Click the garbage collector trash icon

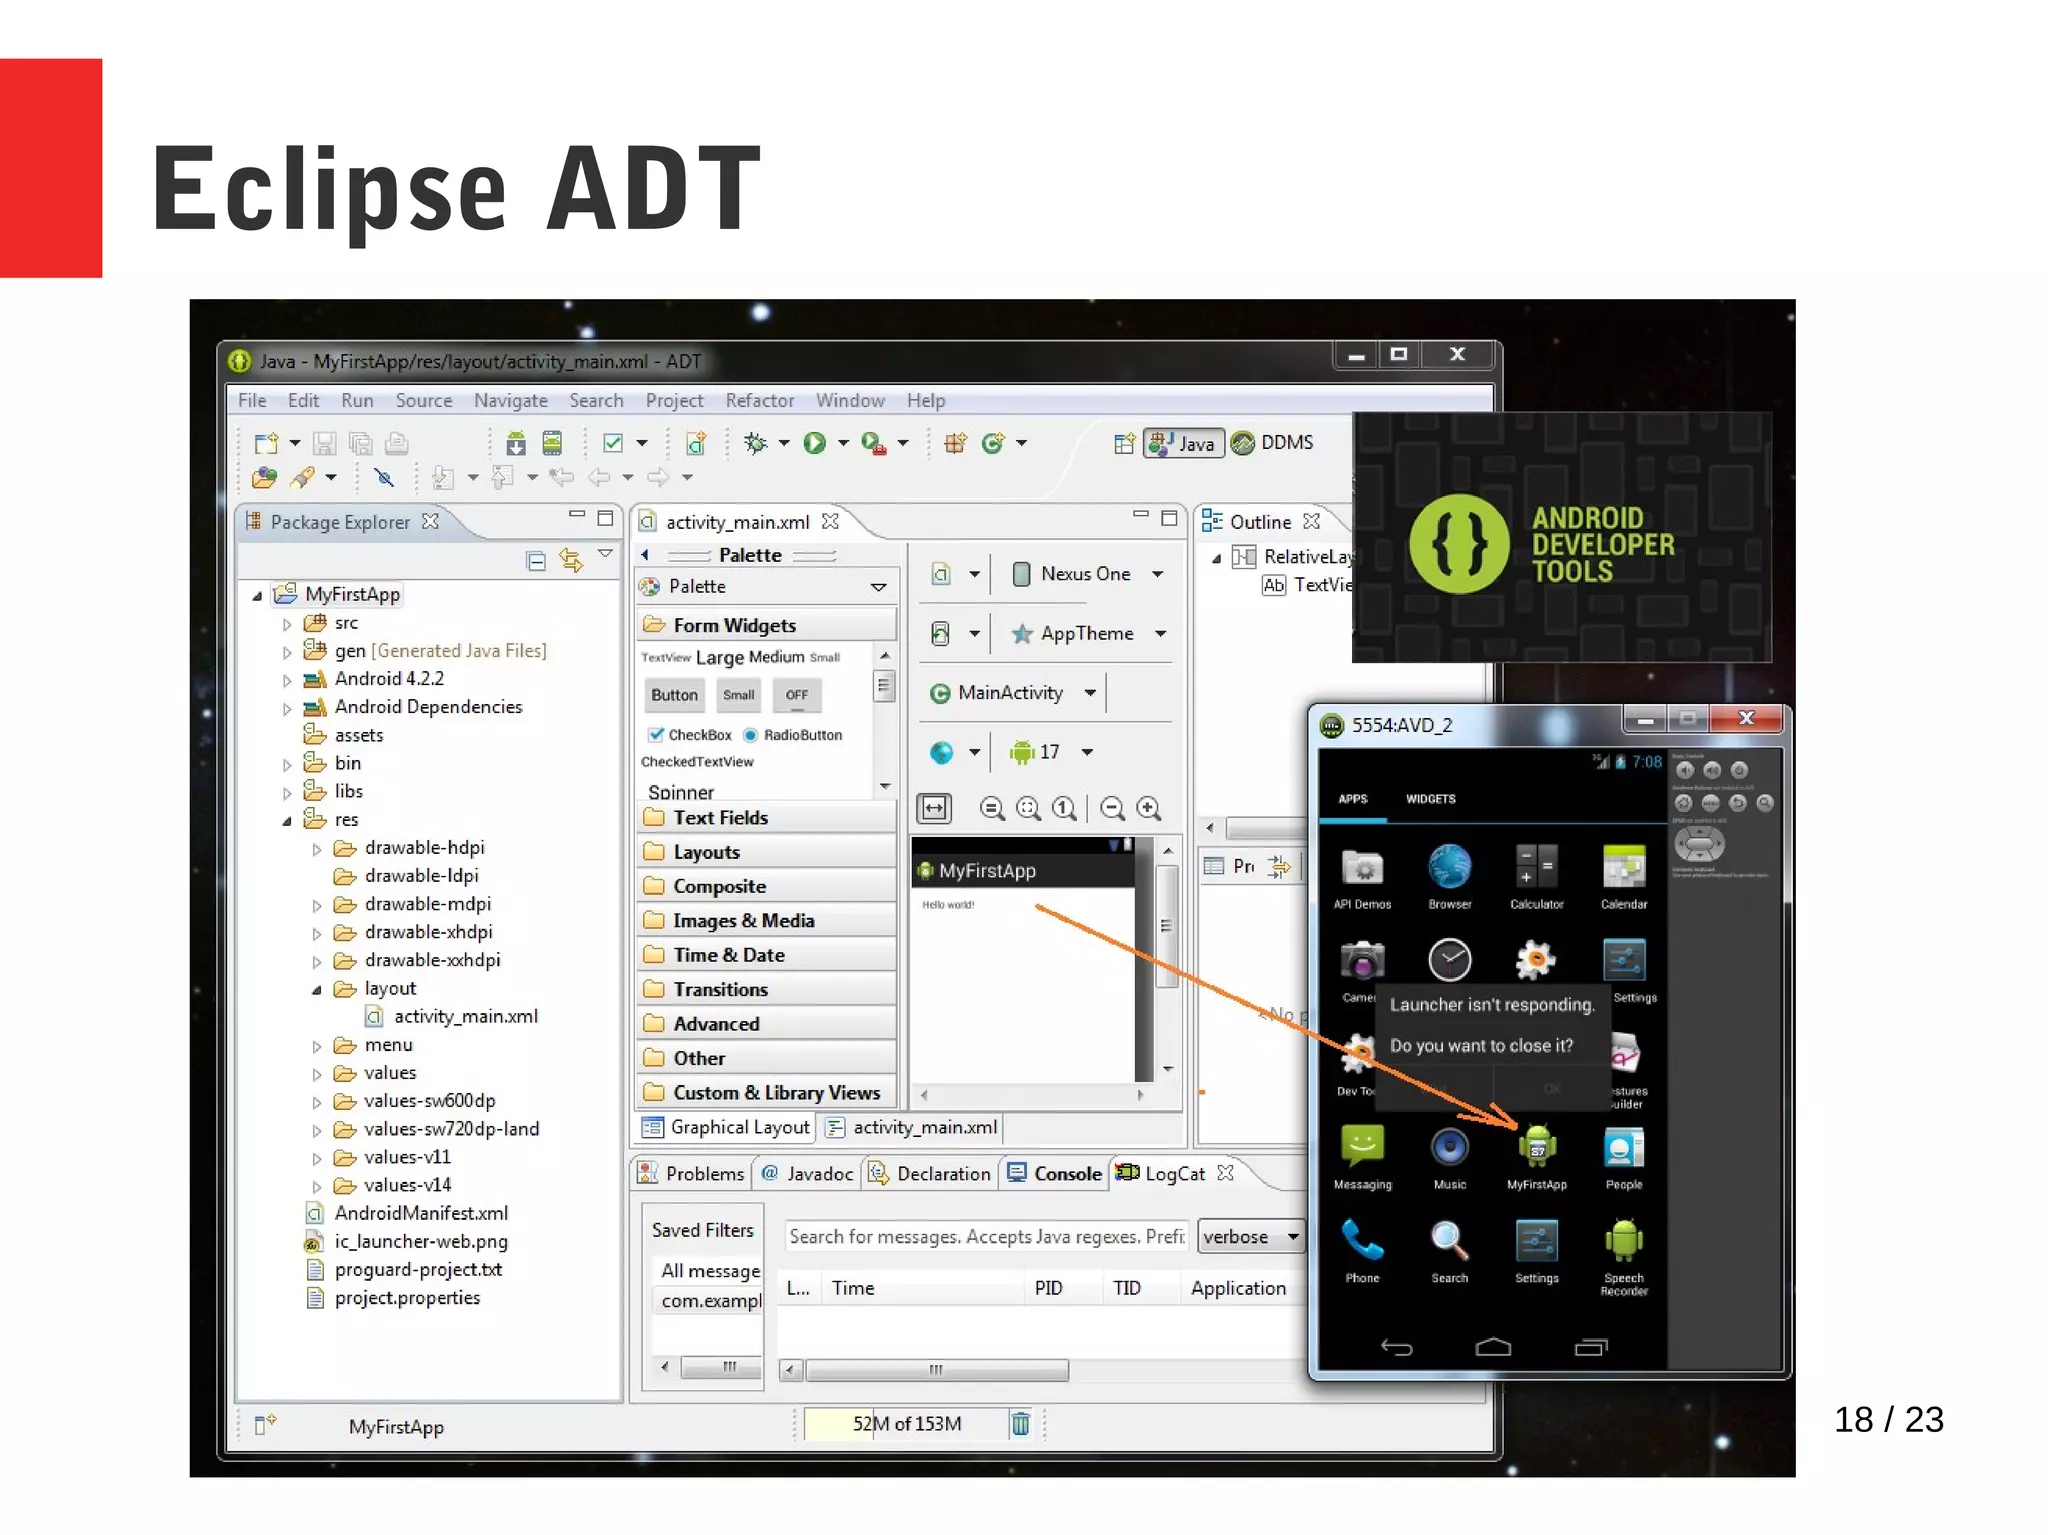tap(1020, 1423)
